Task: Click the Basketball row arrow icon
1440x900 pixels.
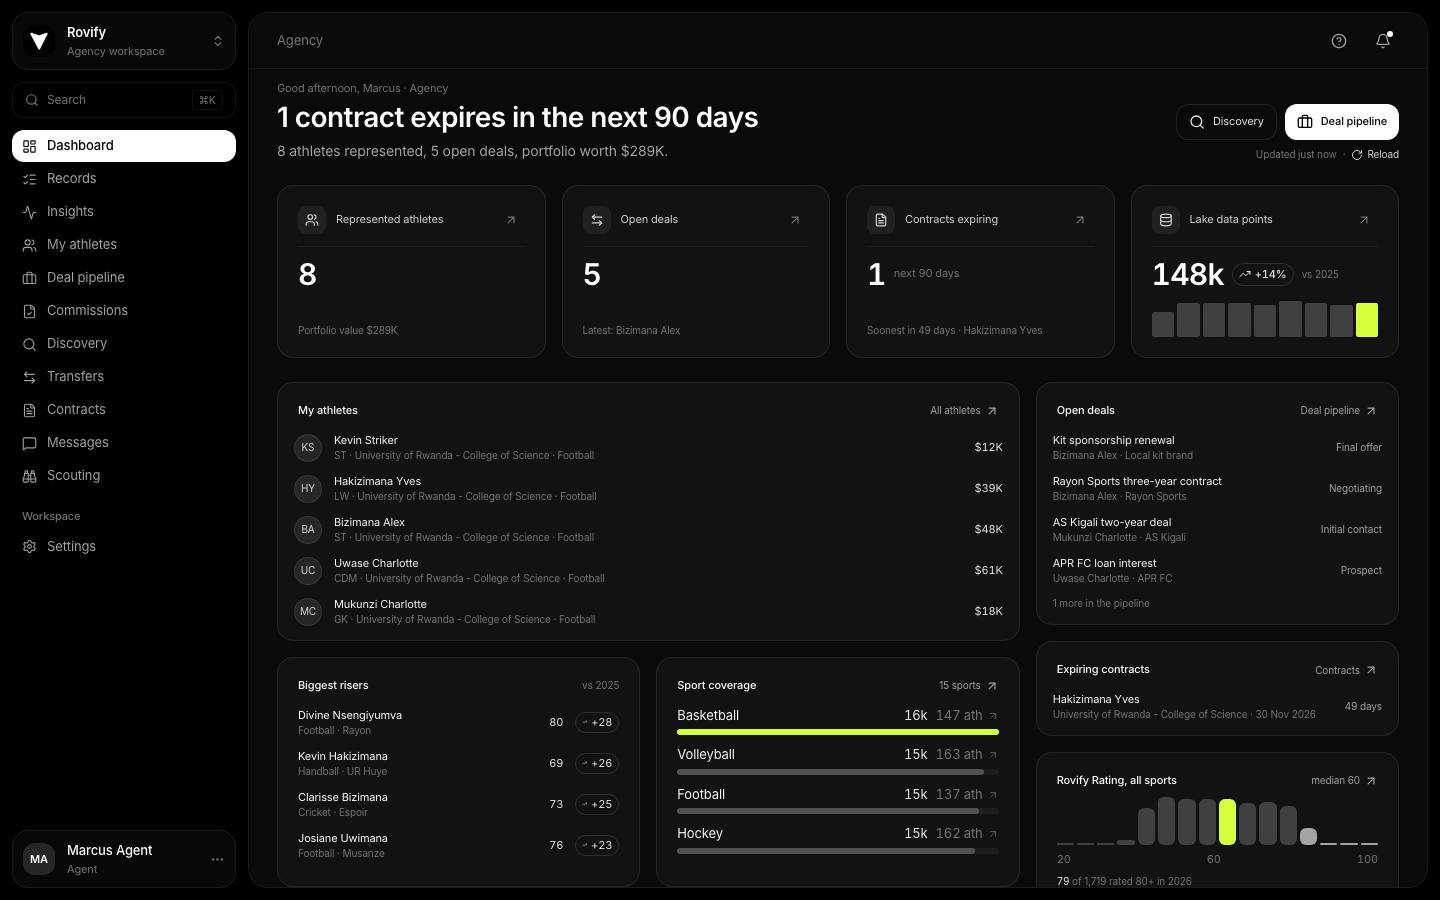Action: 993,716
